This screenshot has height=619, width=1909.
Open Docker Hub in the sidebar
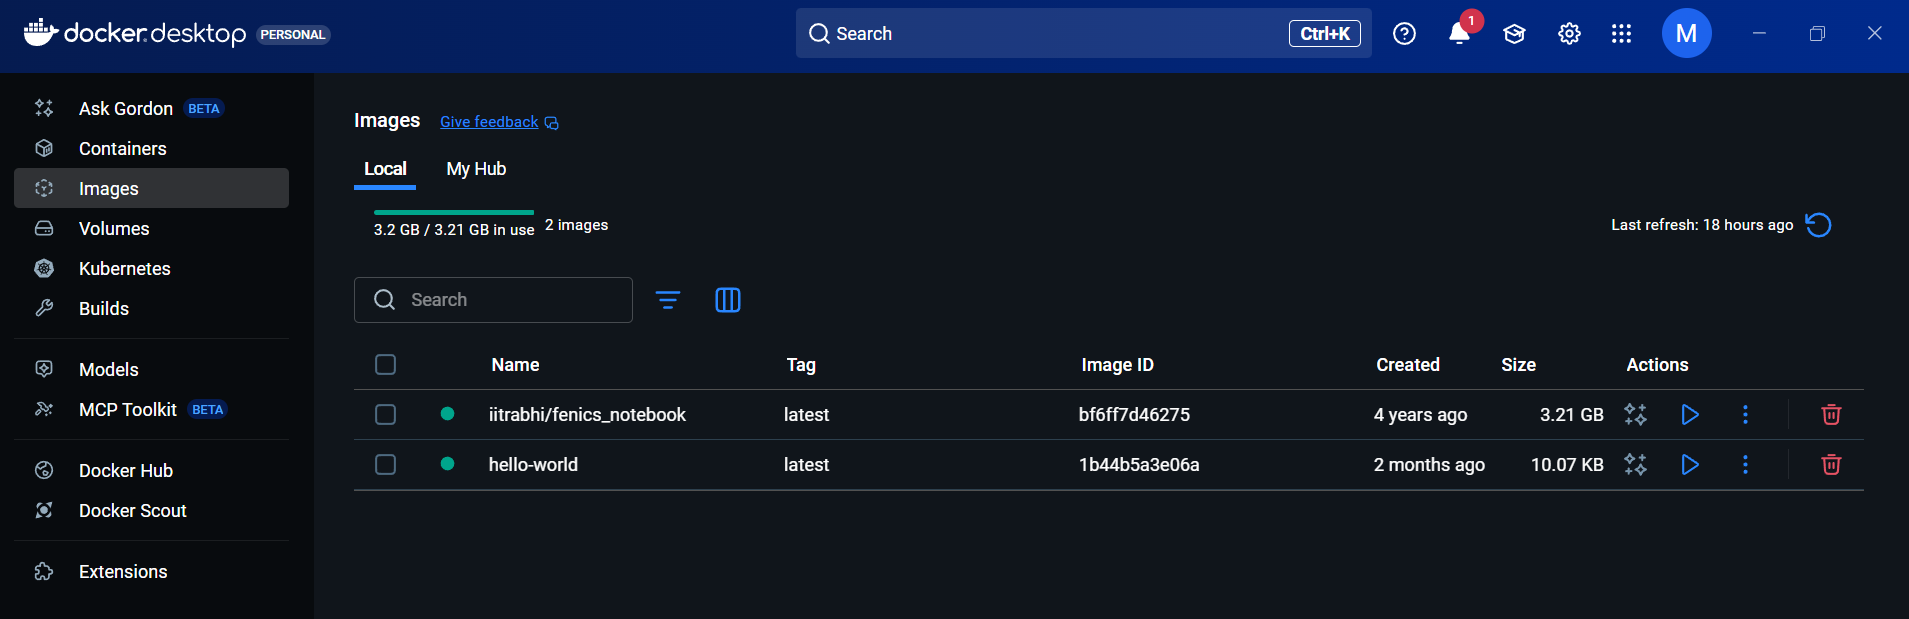[x=151, y=470]
